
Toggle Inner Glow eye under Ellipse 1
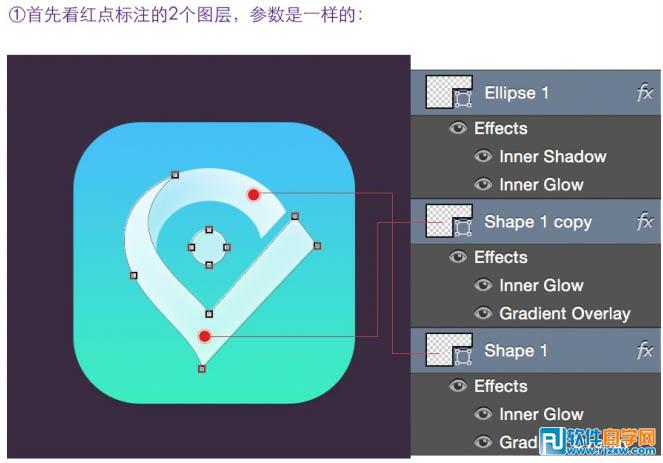click(483, 184)
